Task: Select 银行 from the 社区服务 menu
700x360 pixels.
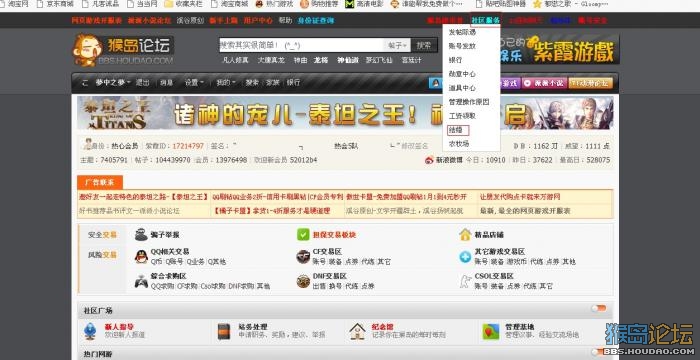Action: [455, 60]
